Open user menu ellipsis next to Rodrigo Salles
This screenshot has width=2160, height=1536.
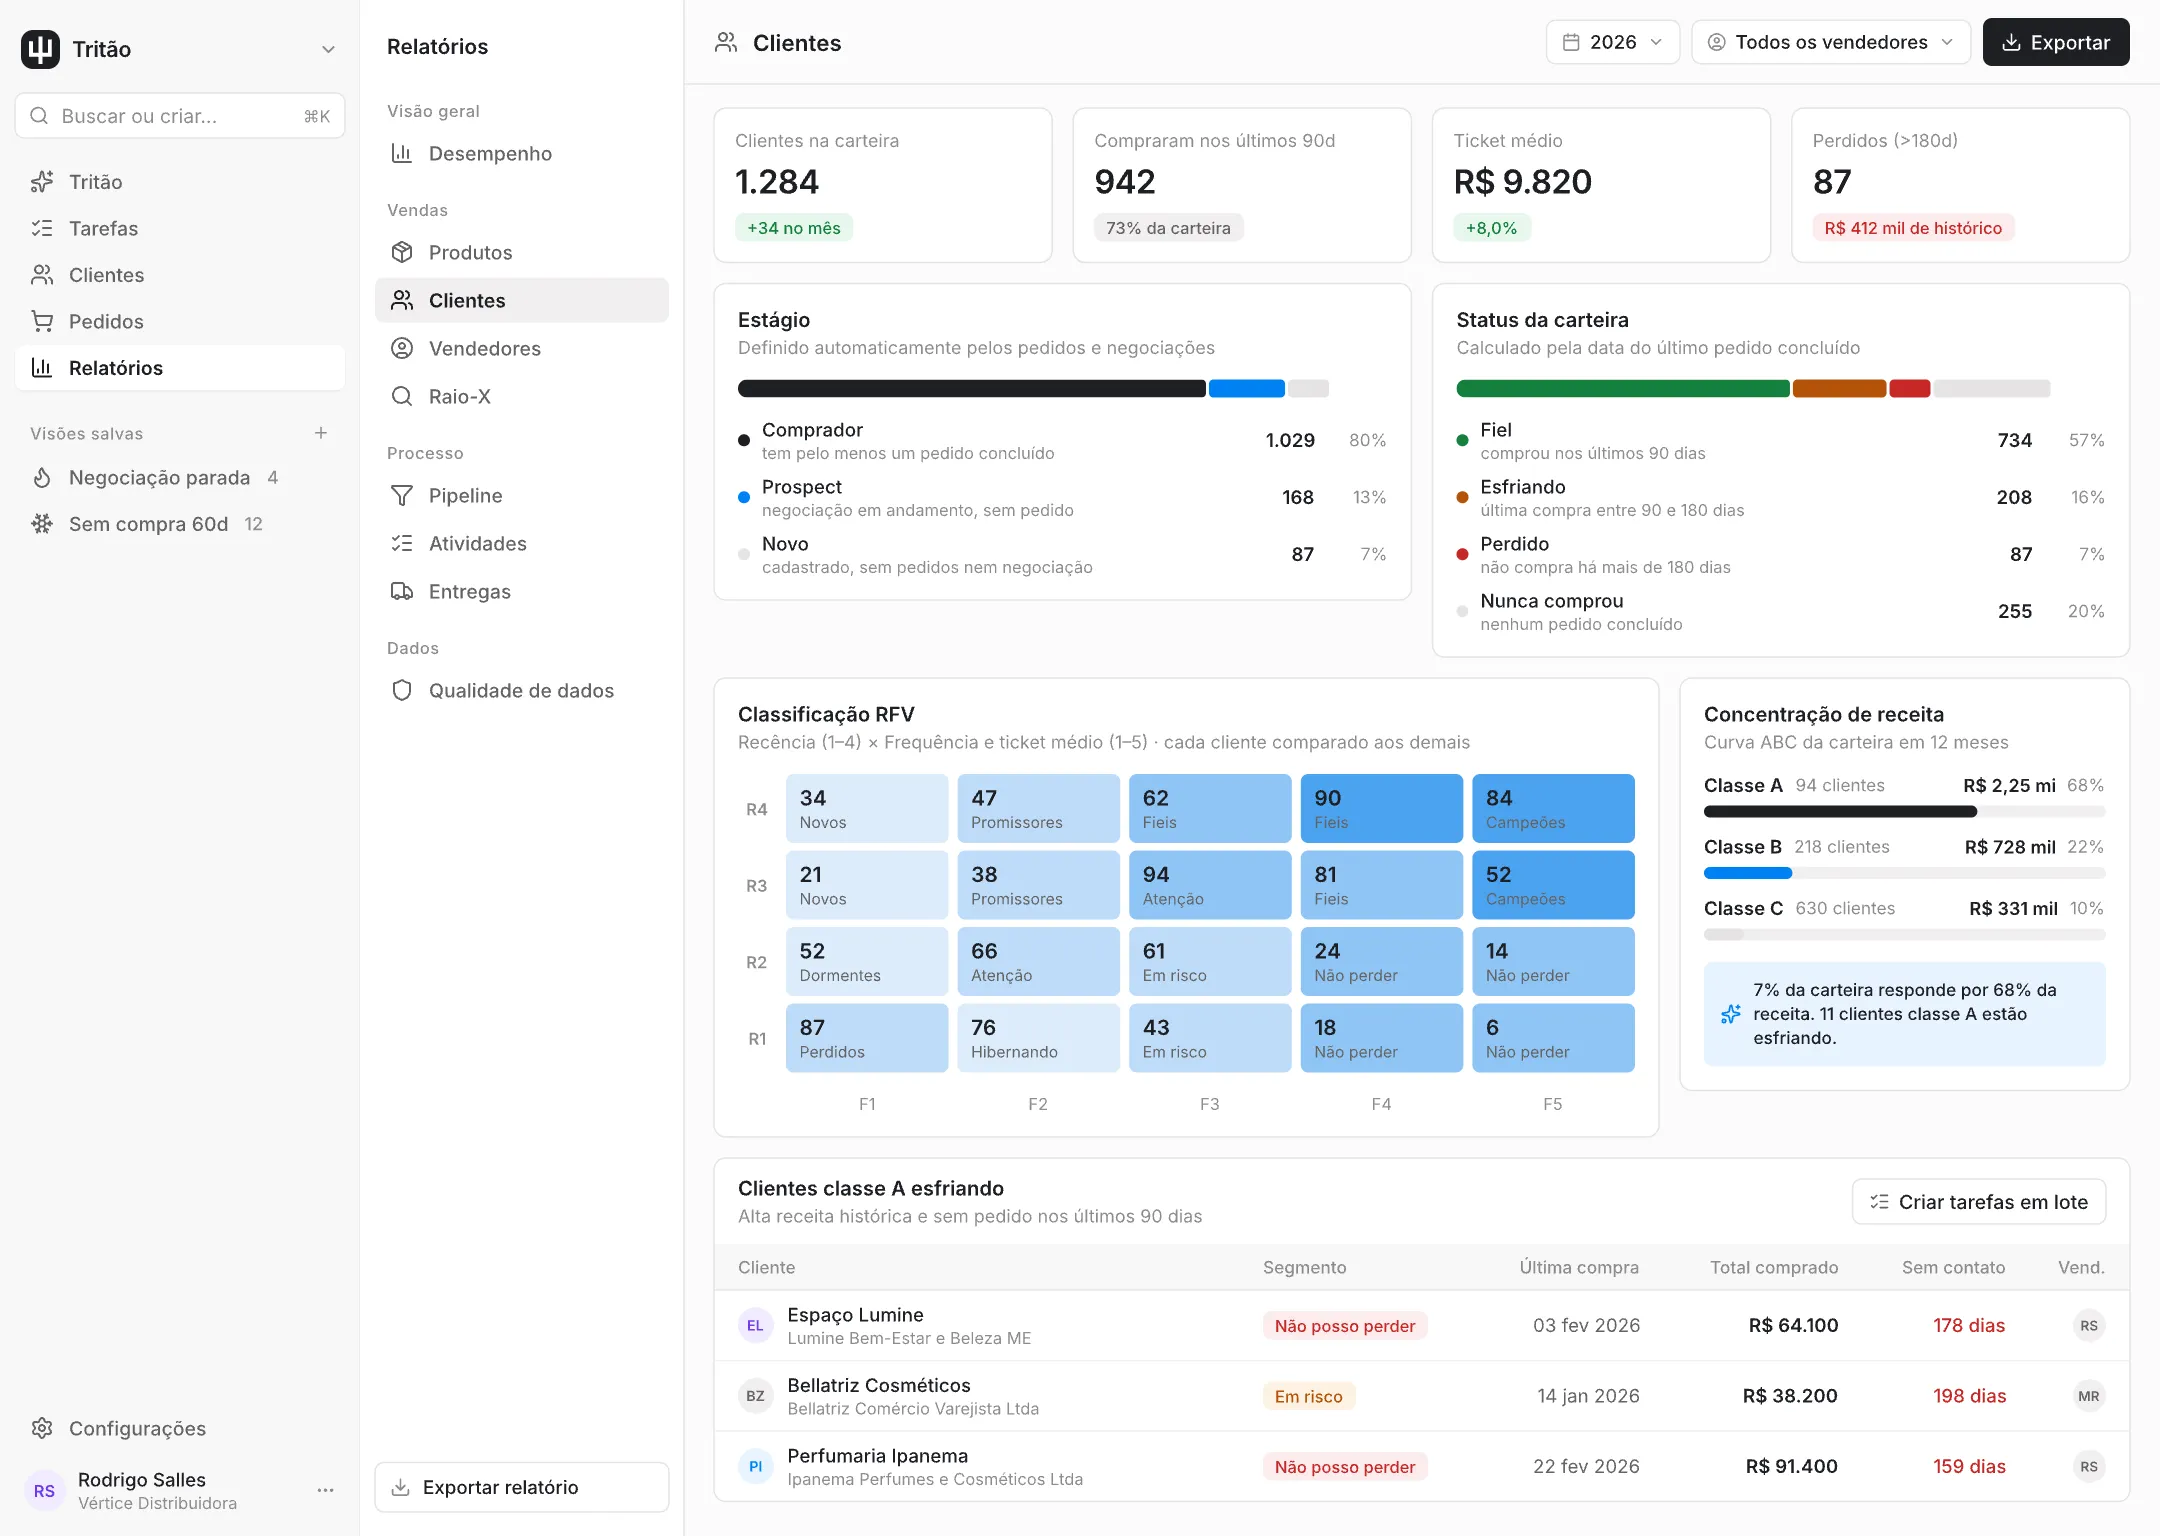pyautogui.click(x=325, y=1490)
